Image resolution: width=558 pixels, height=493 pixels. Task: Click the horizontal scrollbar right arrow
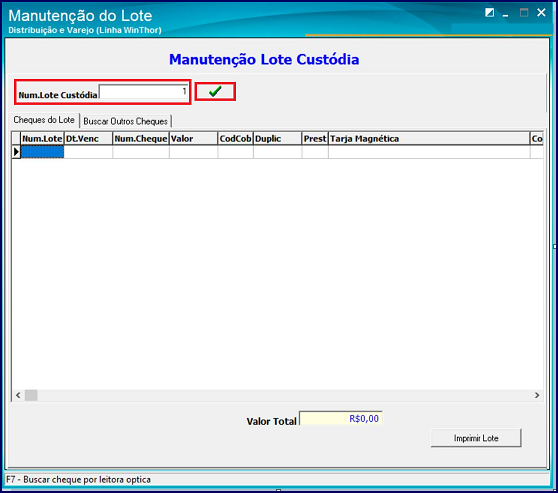pyautogui.click(x=537, y=395)
